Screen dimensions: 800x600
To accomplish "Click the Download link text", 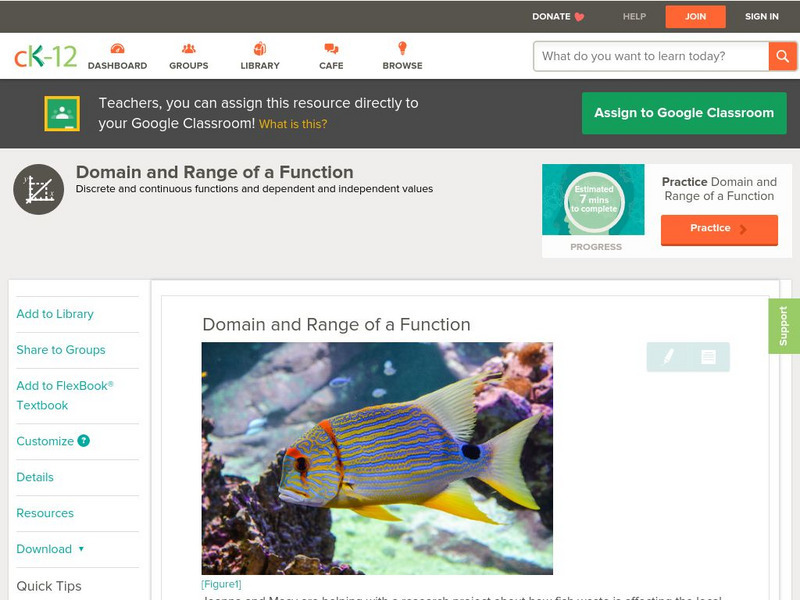I will click(44, 549).
